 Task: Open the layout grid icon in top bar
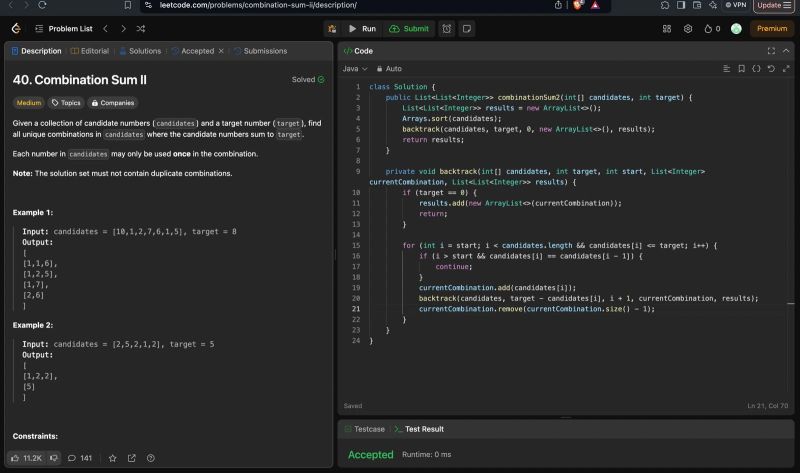click(x=666, y=29)
